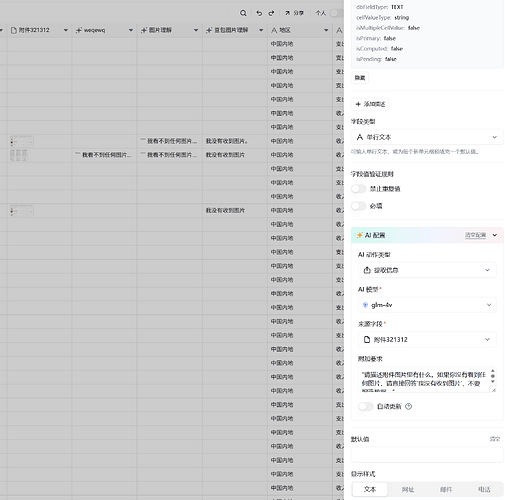Click the redo arrow icon
The width and height of the screenshot is (505, 500).
coord(271,13)
